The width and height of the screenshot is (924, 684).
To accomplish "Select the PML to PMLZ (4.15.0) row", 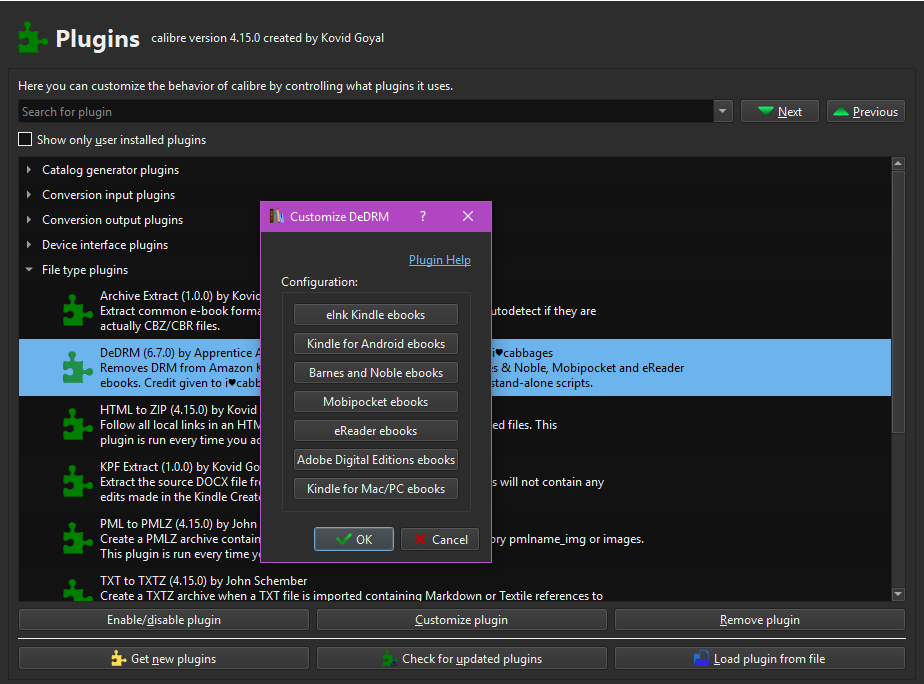I will (x=454, y=538).
